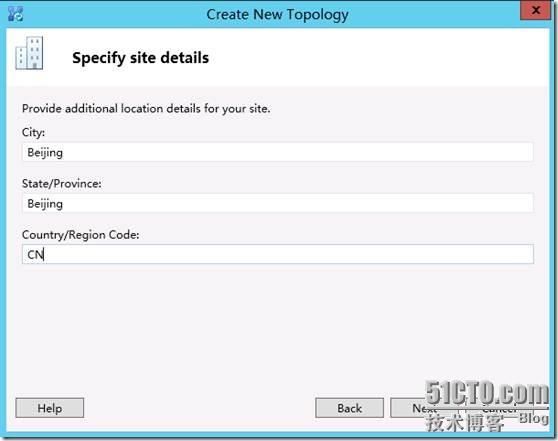Viewport: 558px width, 441px height.
Task: Click the State/Province input field
Action: pyautogui.click(x=278, y=204)
